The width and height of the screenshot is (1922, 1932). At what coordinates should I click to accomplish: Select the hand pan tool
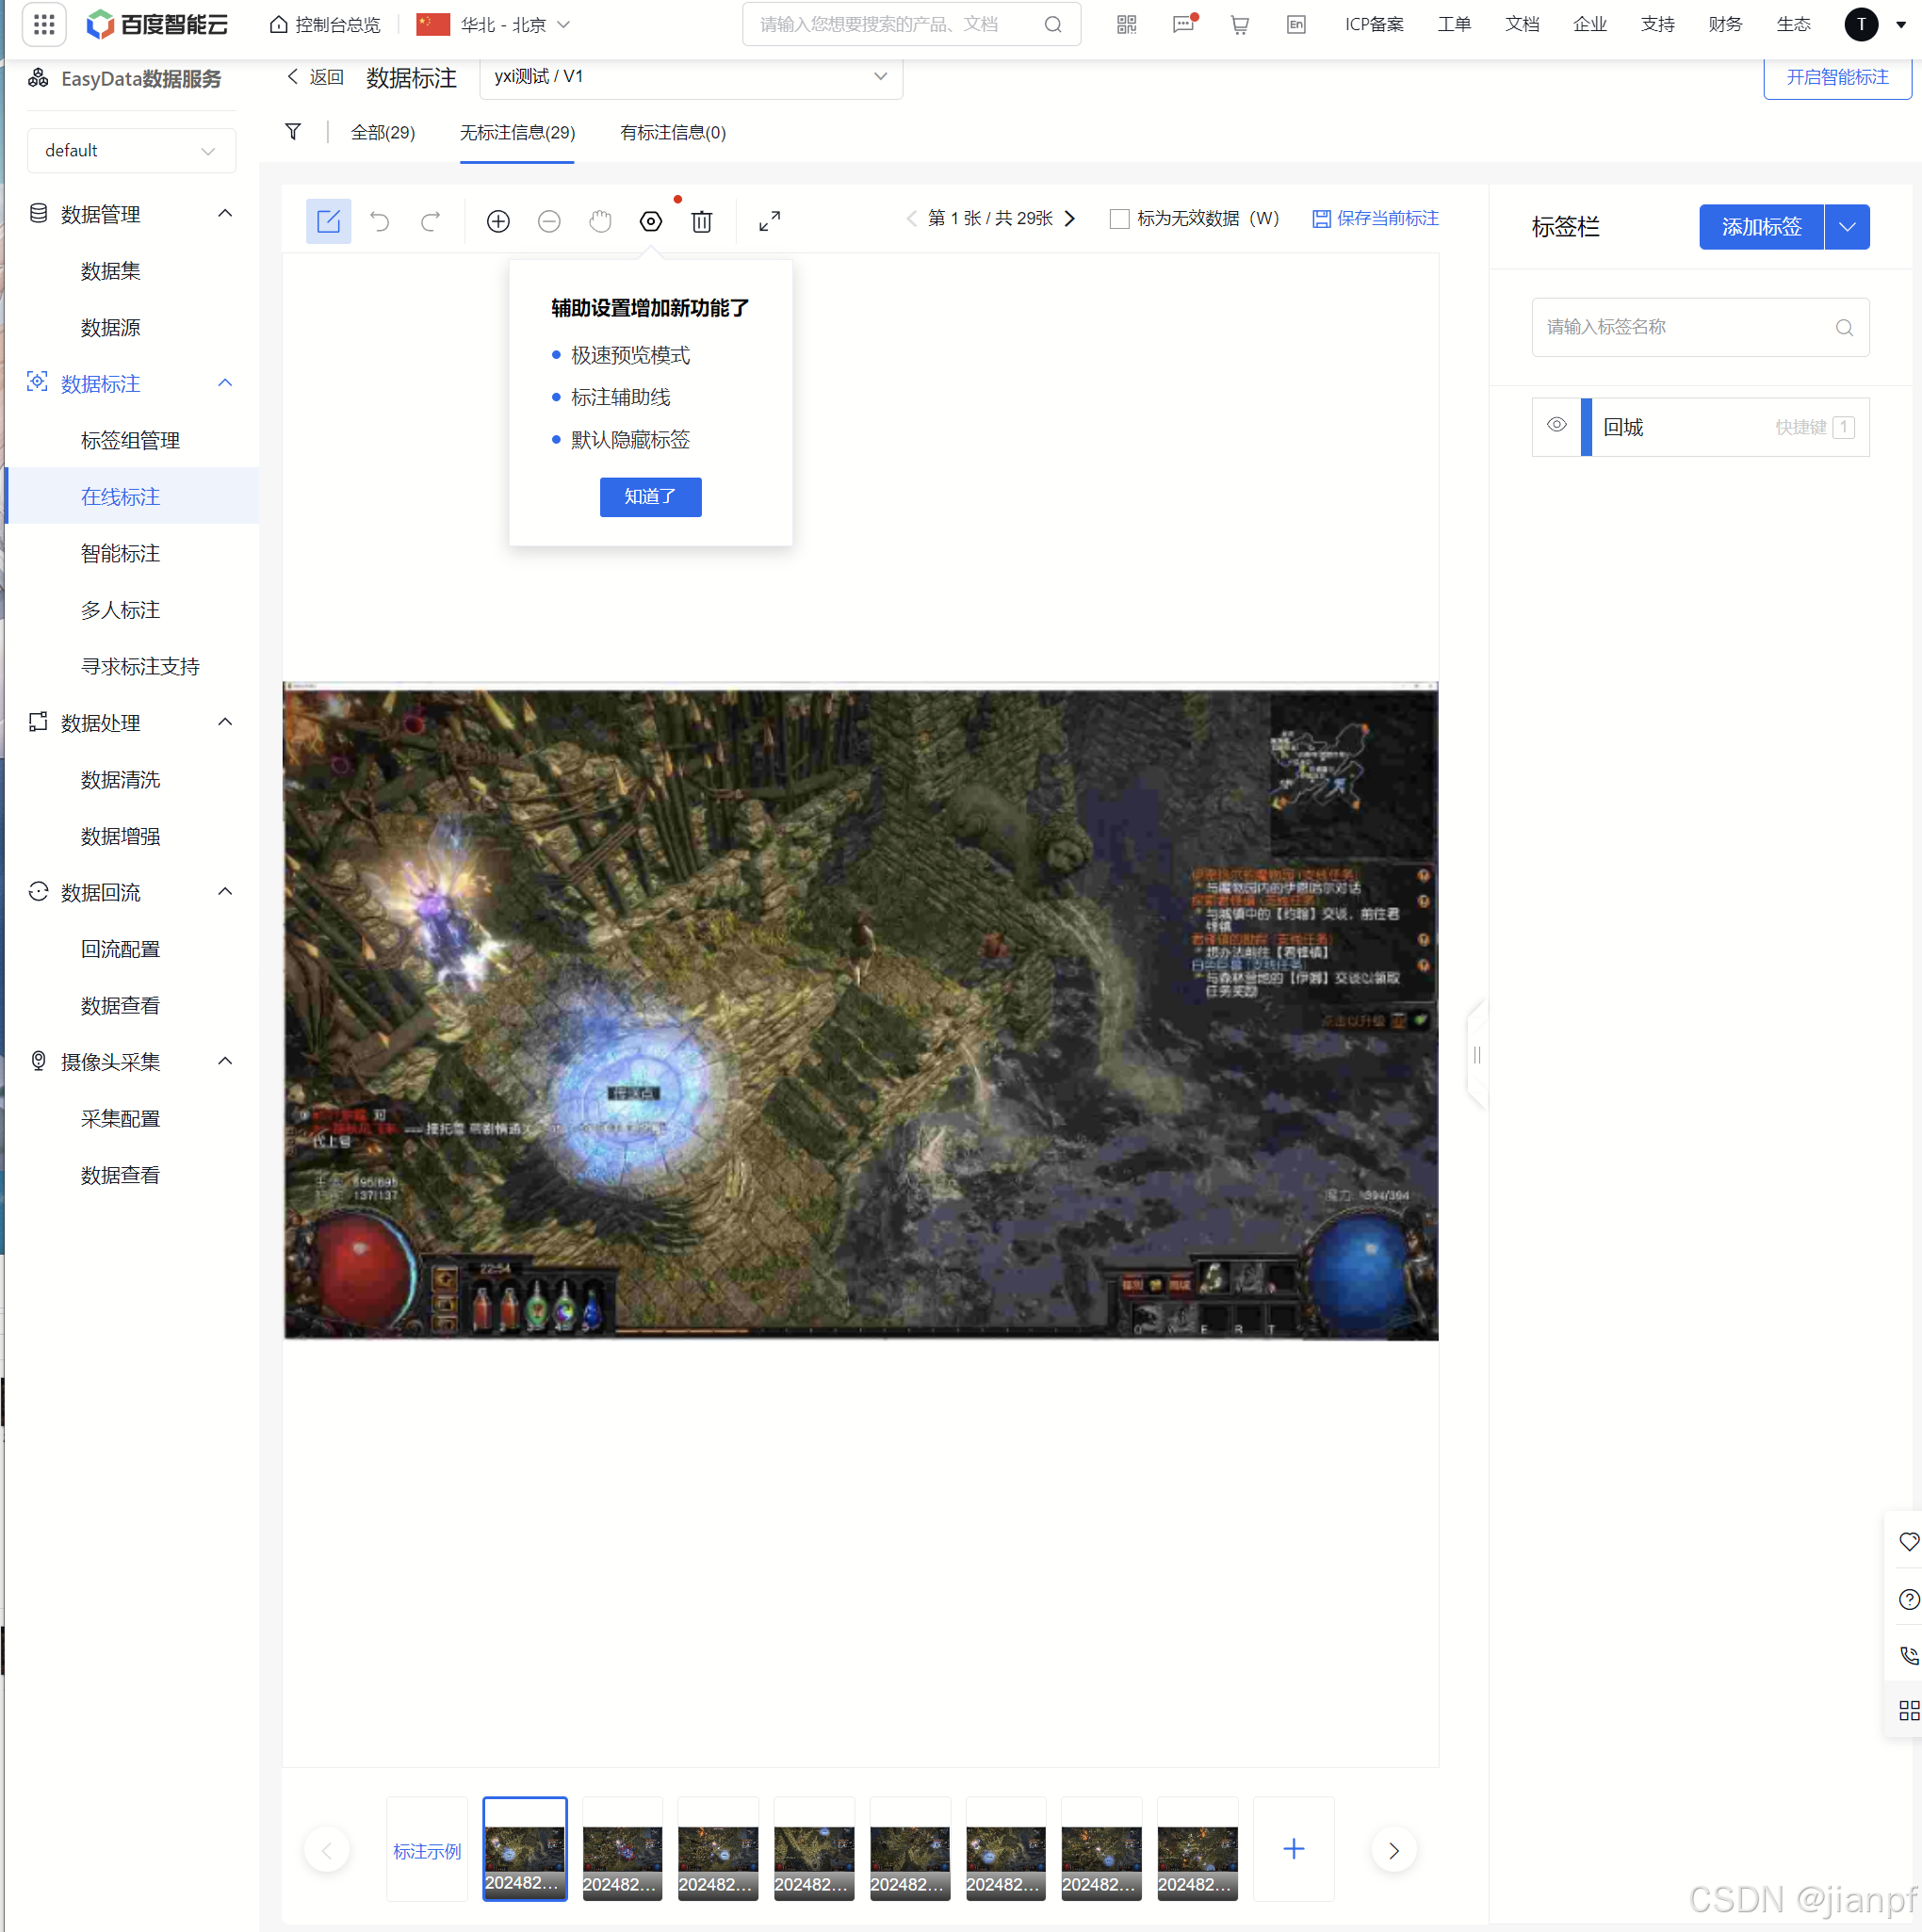click(x=600, y=221)
